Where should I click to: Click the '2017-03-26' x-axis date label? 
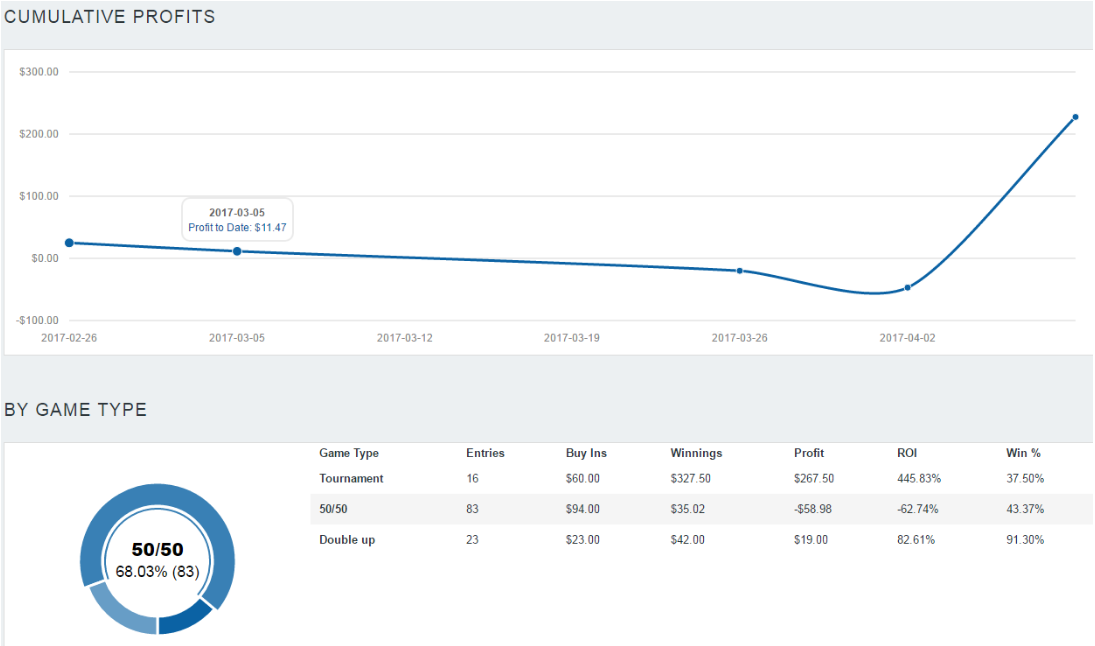(x=740, y=338)
